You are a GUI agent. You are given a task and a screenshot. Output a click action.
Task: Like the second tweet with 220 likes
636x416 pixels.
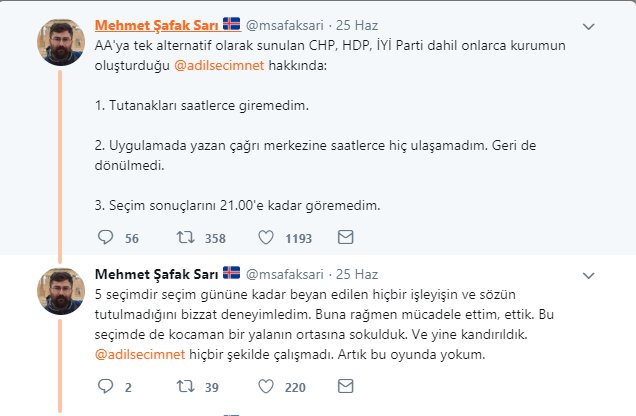267,385
